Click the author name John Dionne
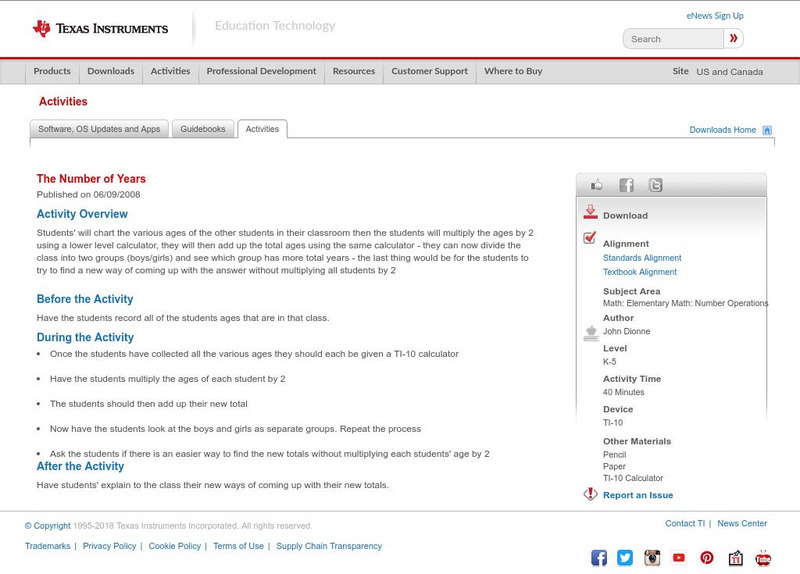This screenshot has width=800, height=574. coord(627,331)
